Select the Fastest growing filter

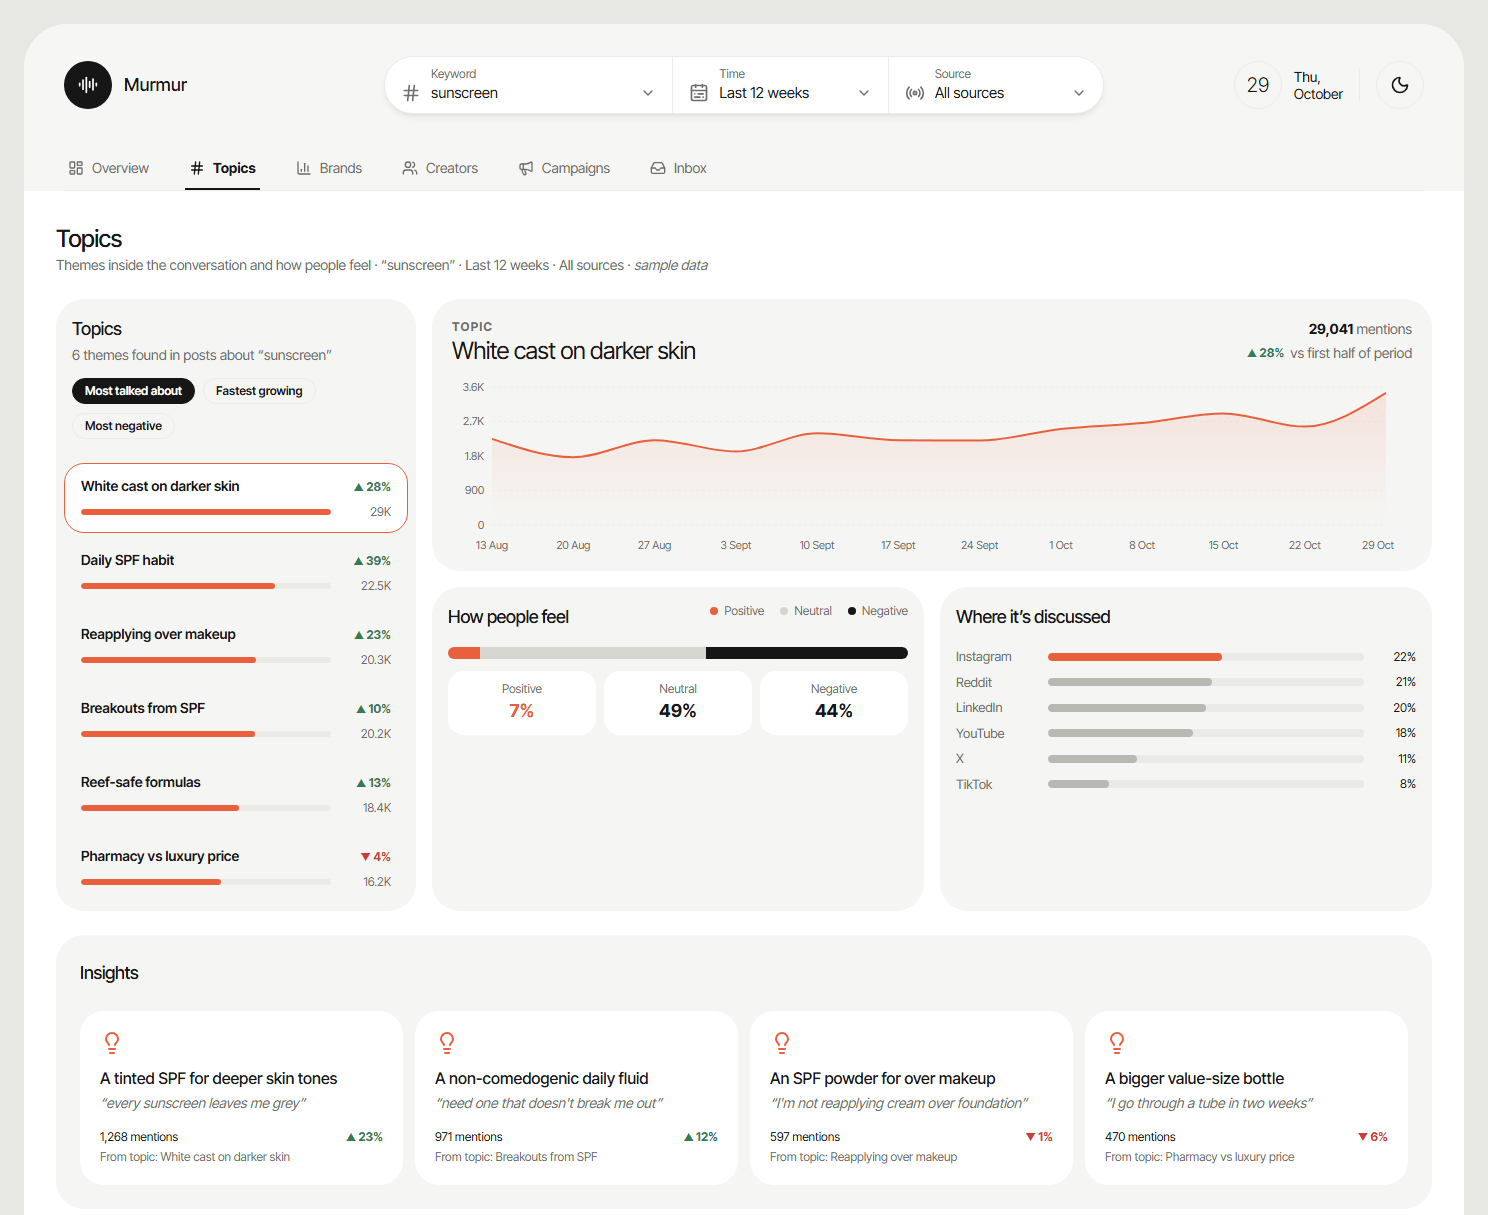pyautogui.click(x=259, y=391)
